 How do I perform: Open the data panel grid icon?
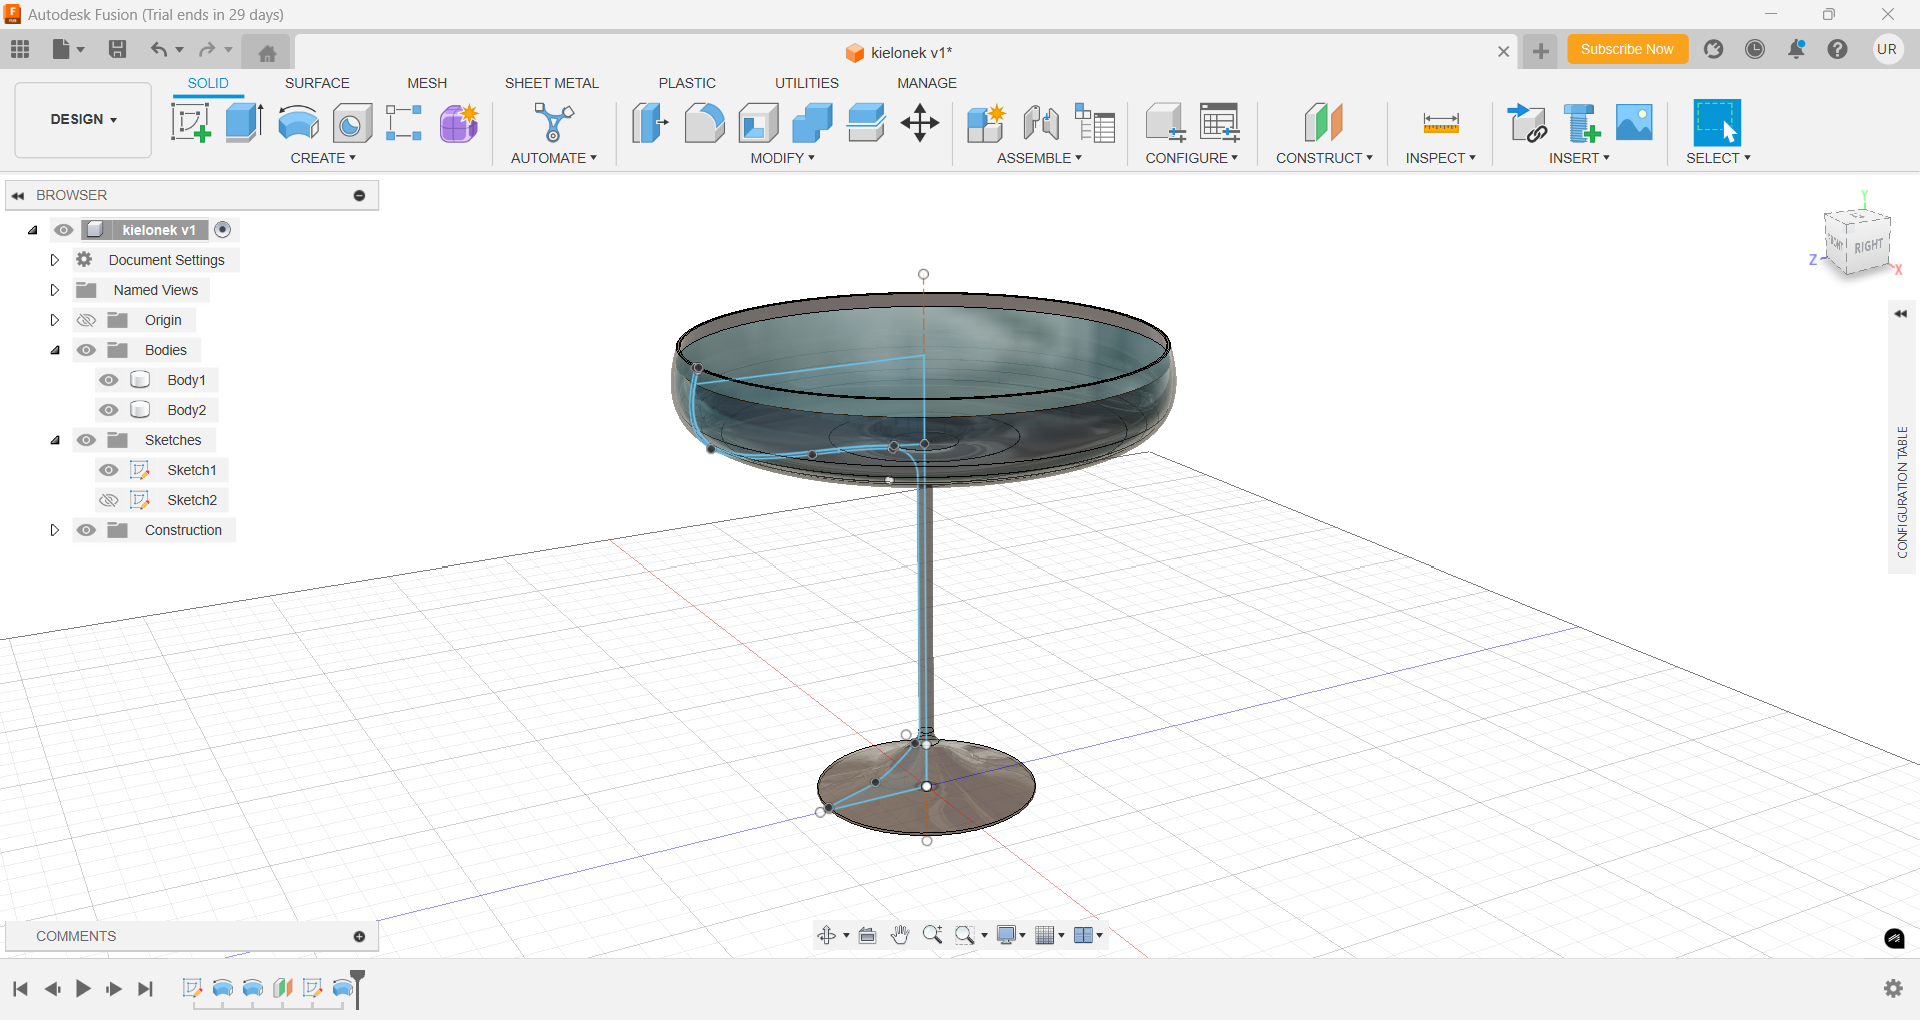click(x=20, y=49)
